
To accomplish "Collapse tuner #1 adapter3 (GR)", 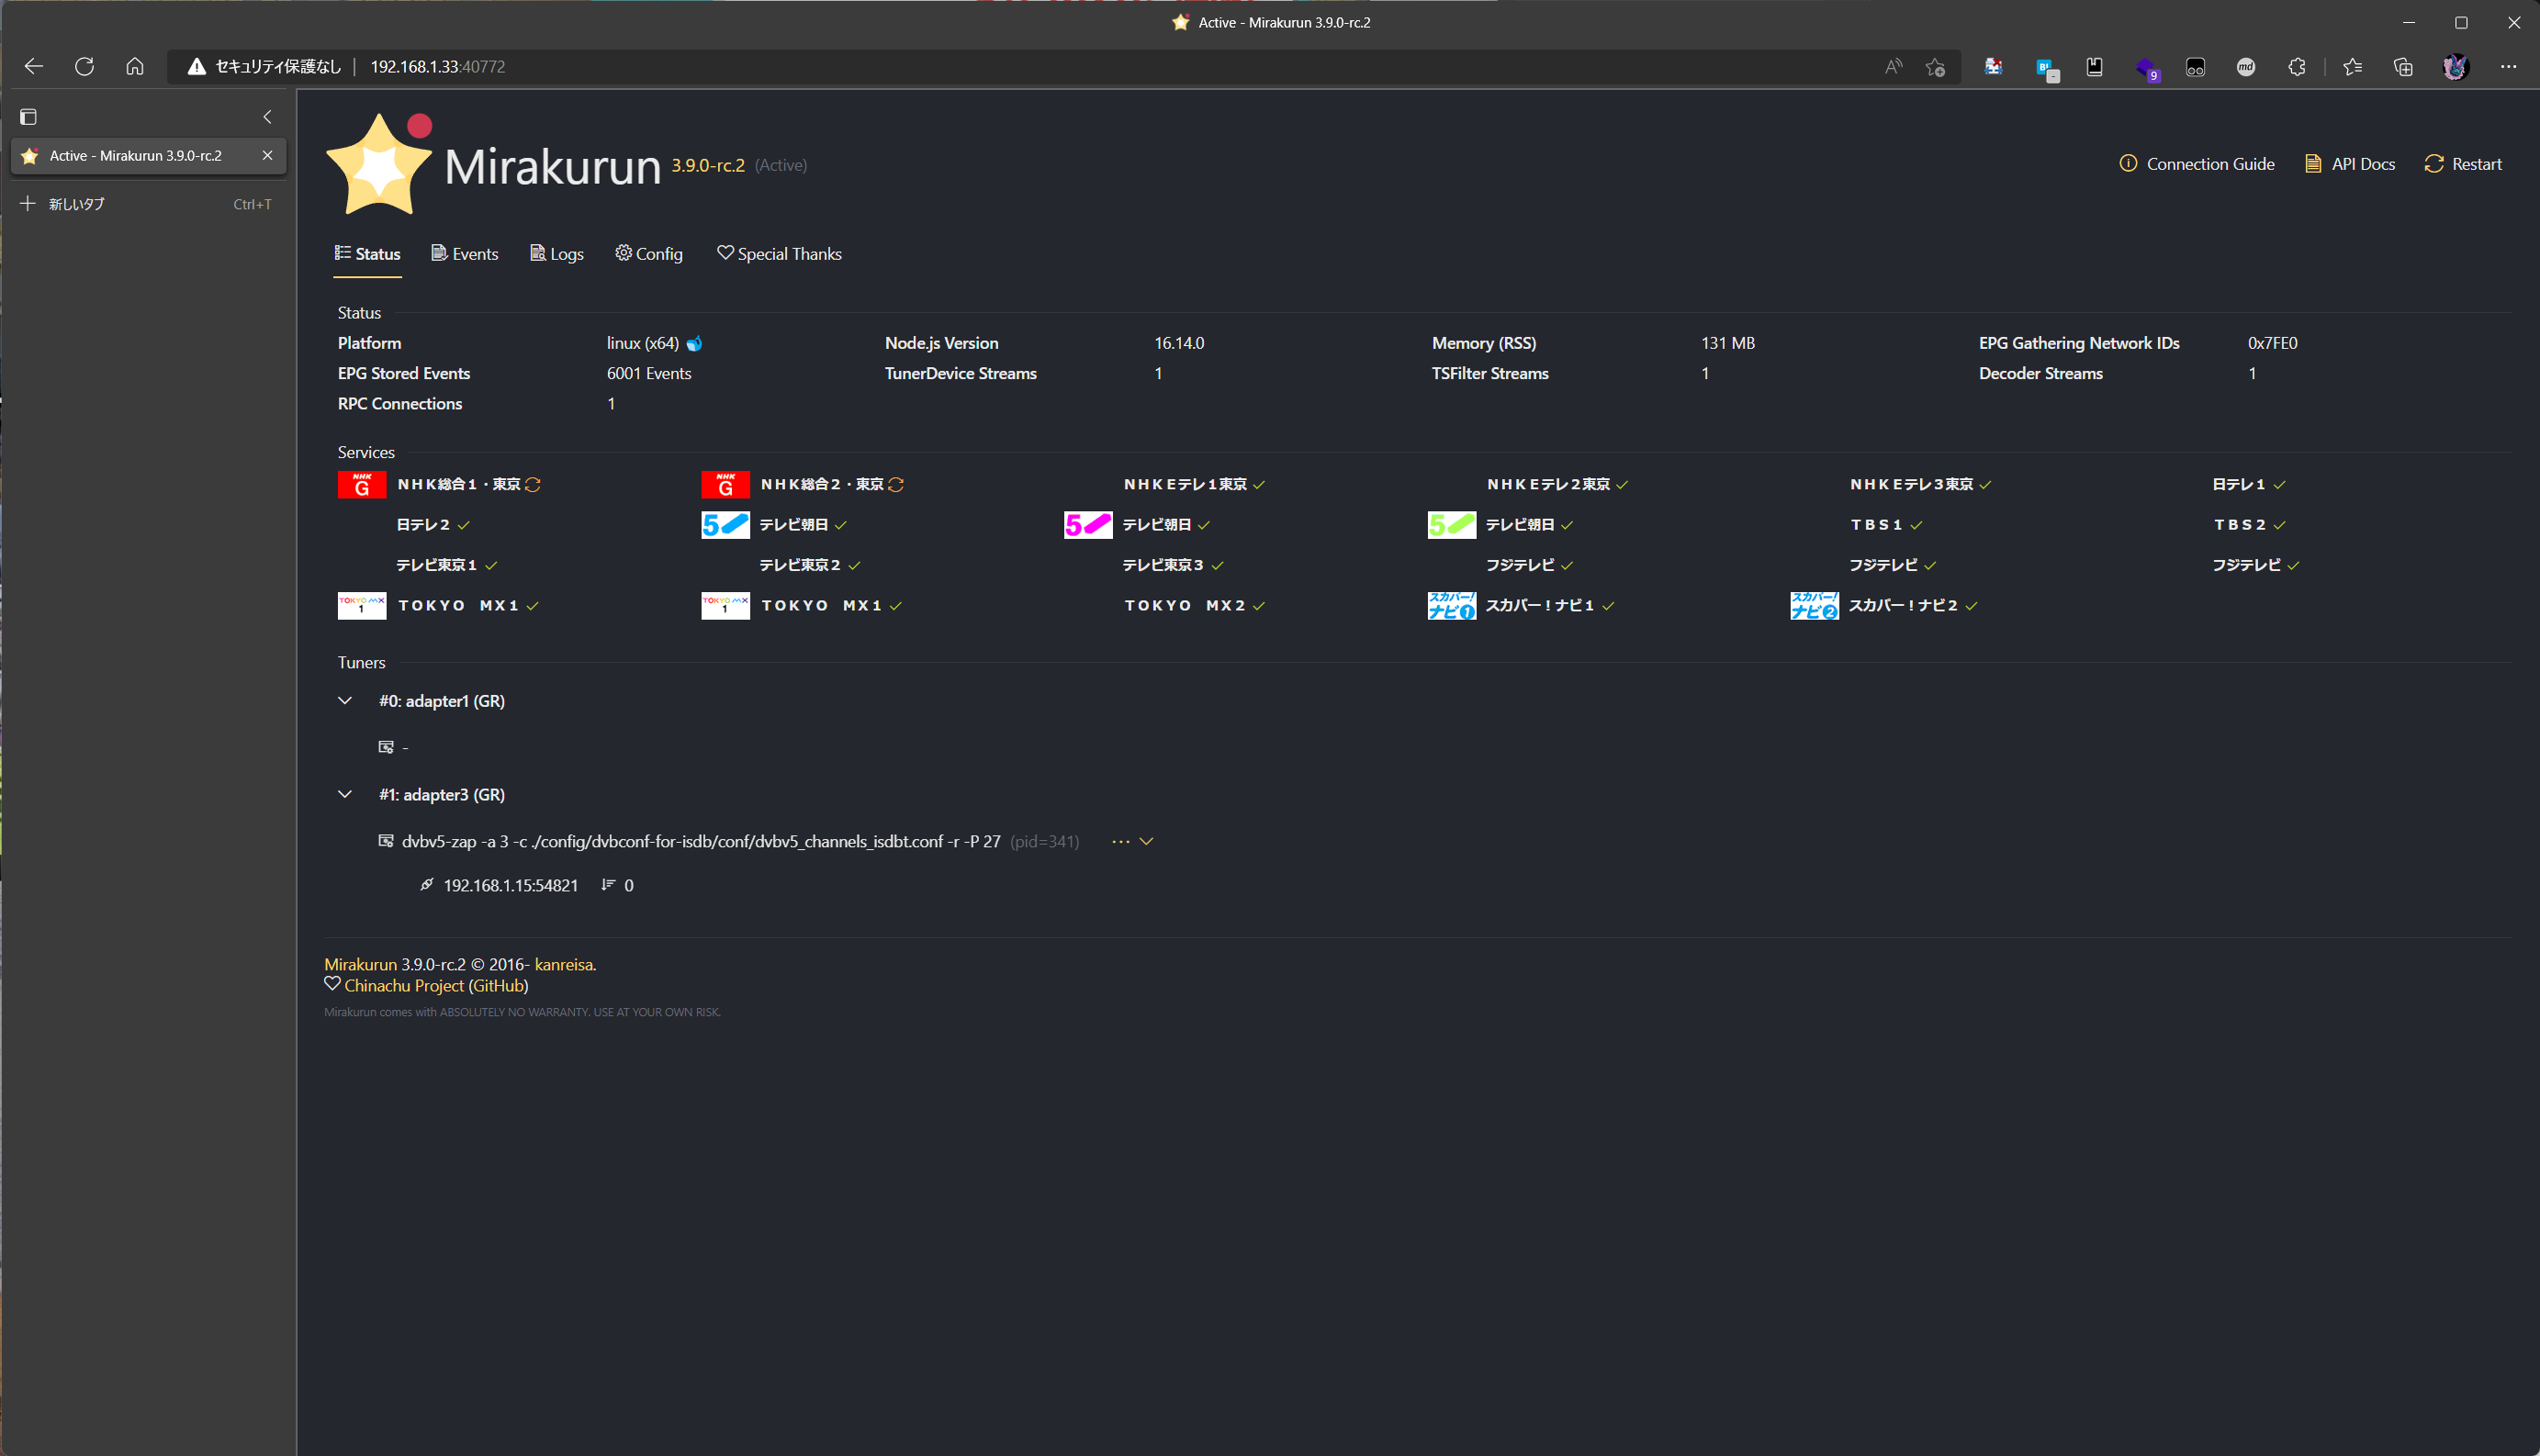I will pyautogui.click(x=345, y=795).
